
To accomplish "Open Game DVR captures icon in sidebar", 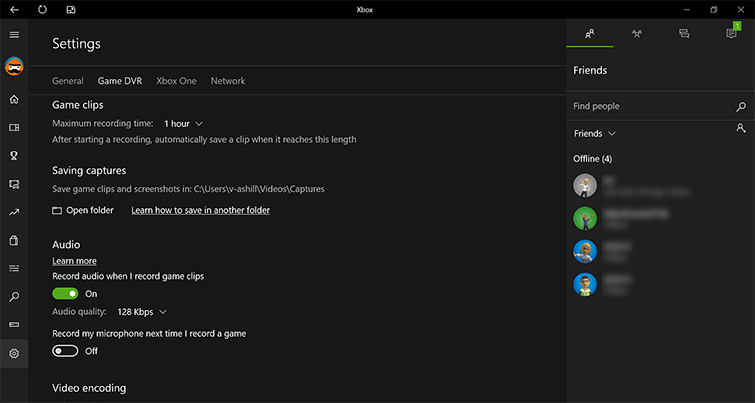I will coord(14,184).
